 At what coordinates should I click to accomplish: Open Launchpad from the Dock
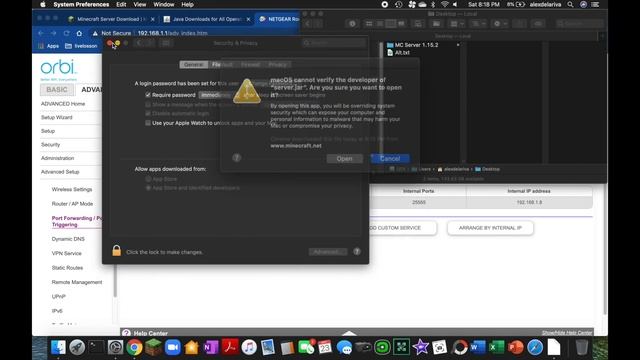click(x=77, y=347)
